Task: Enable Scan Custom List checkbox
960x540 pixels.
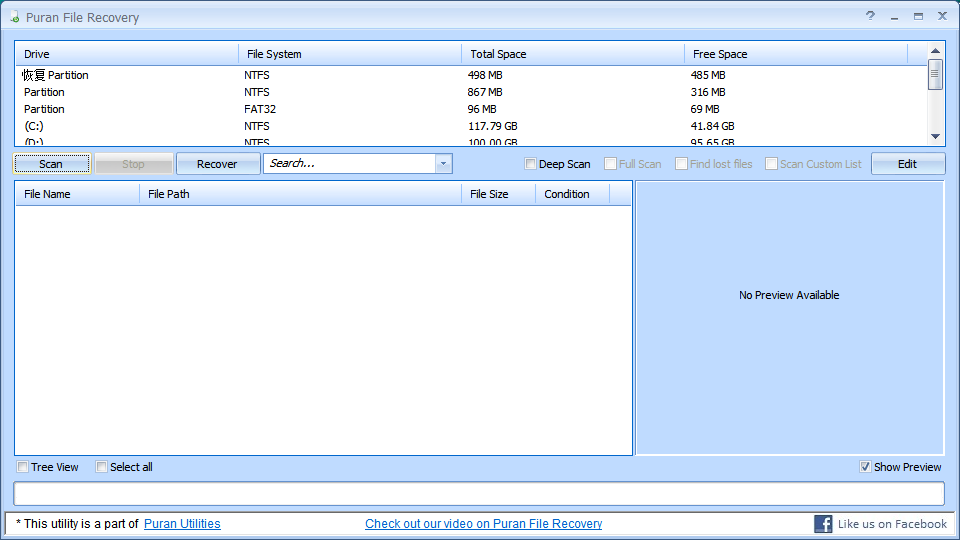Action: coord(771,163)
